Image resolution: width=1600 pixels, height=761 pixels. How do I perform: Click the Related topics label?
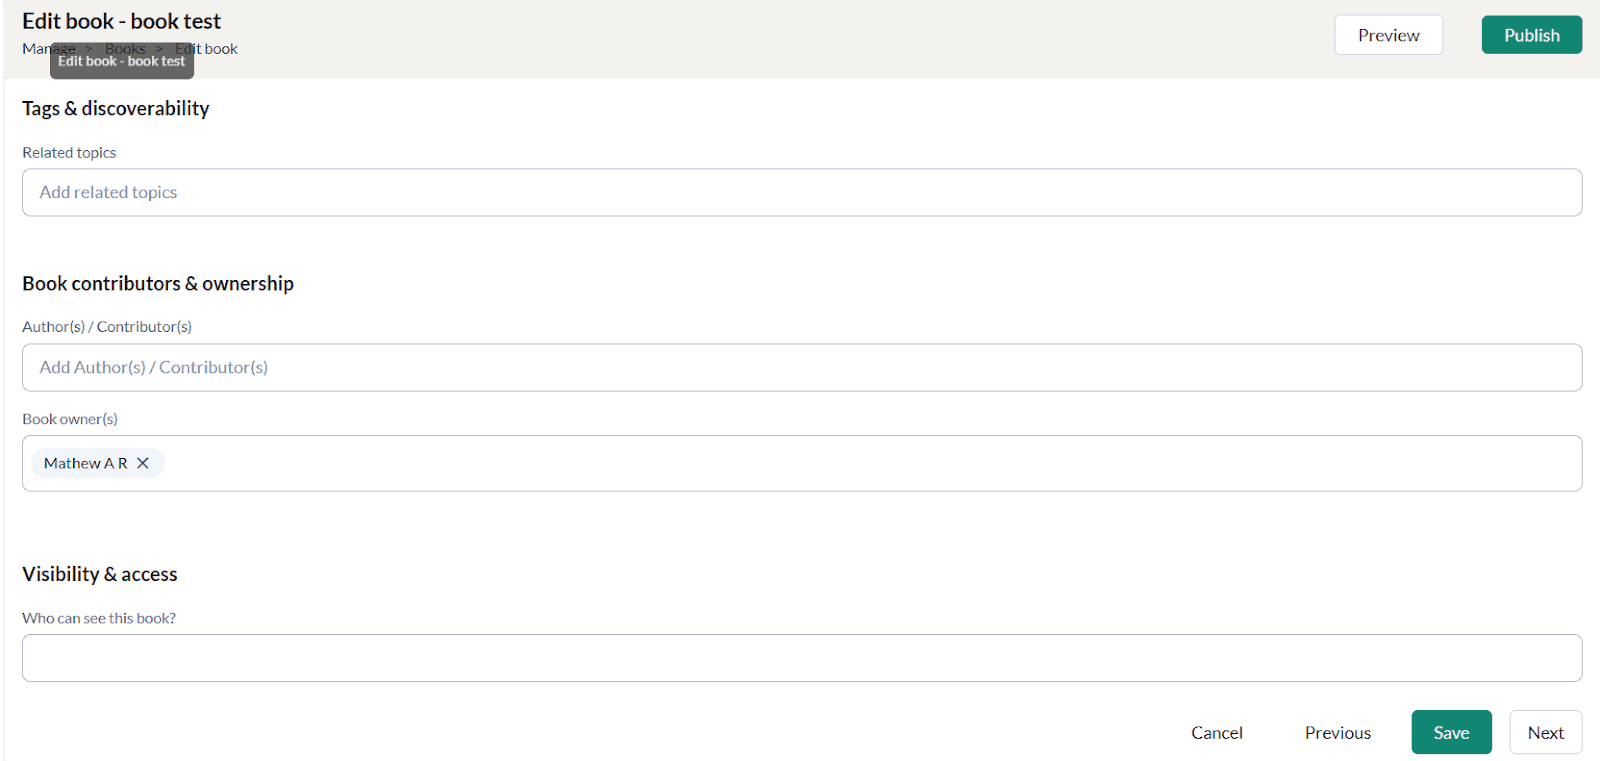click(x=69, y=152)
